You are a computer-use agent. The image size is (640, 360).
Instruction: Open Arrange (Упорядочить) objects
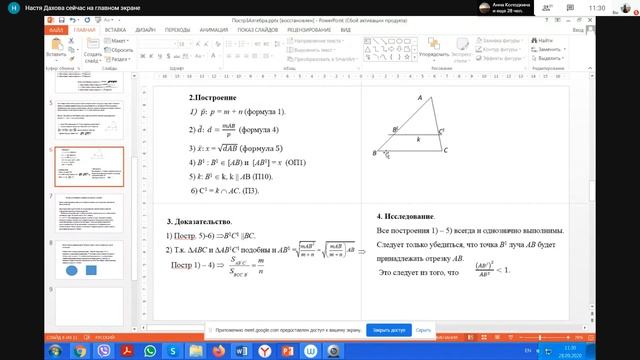click(x=434, y=49)
